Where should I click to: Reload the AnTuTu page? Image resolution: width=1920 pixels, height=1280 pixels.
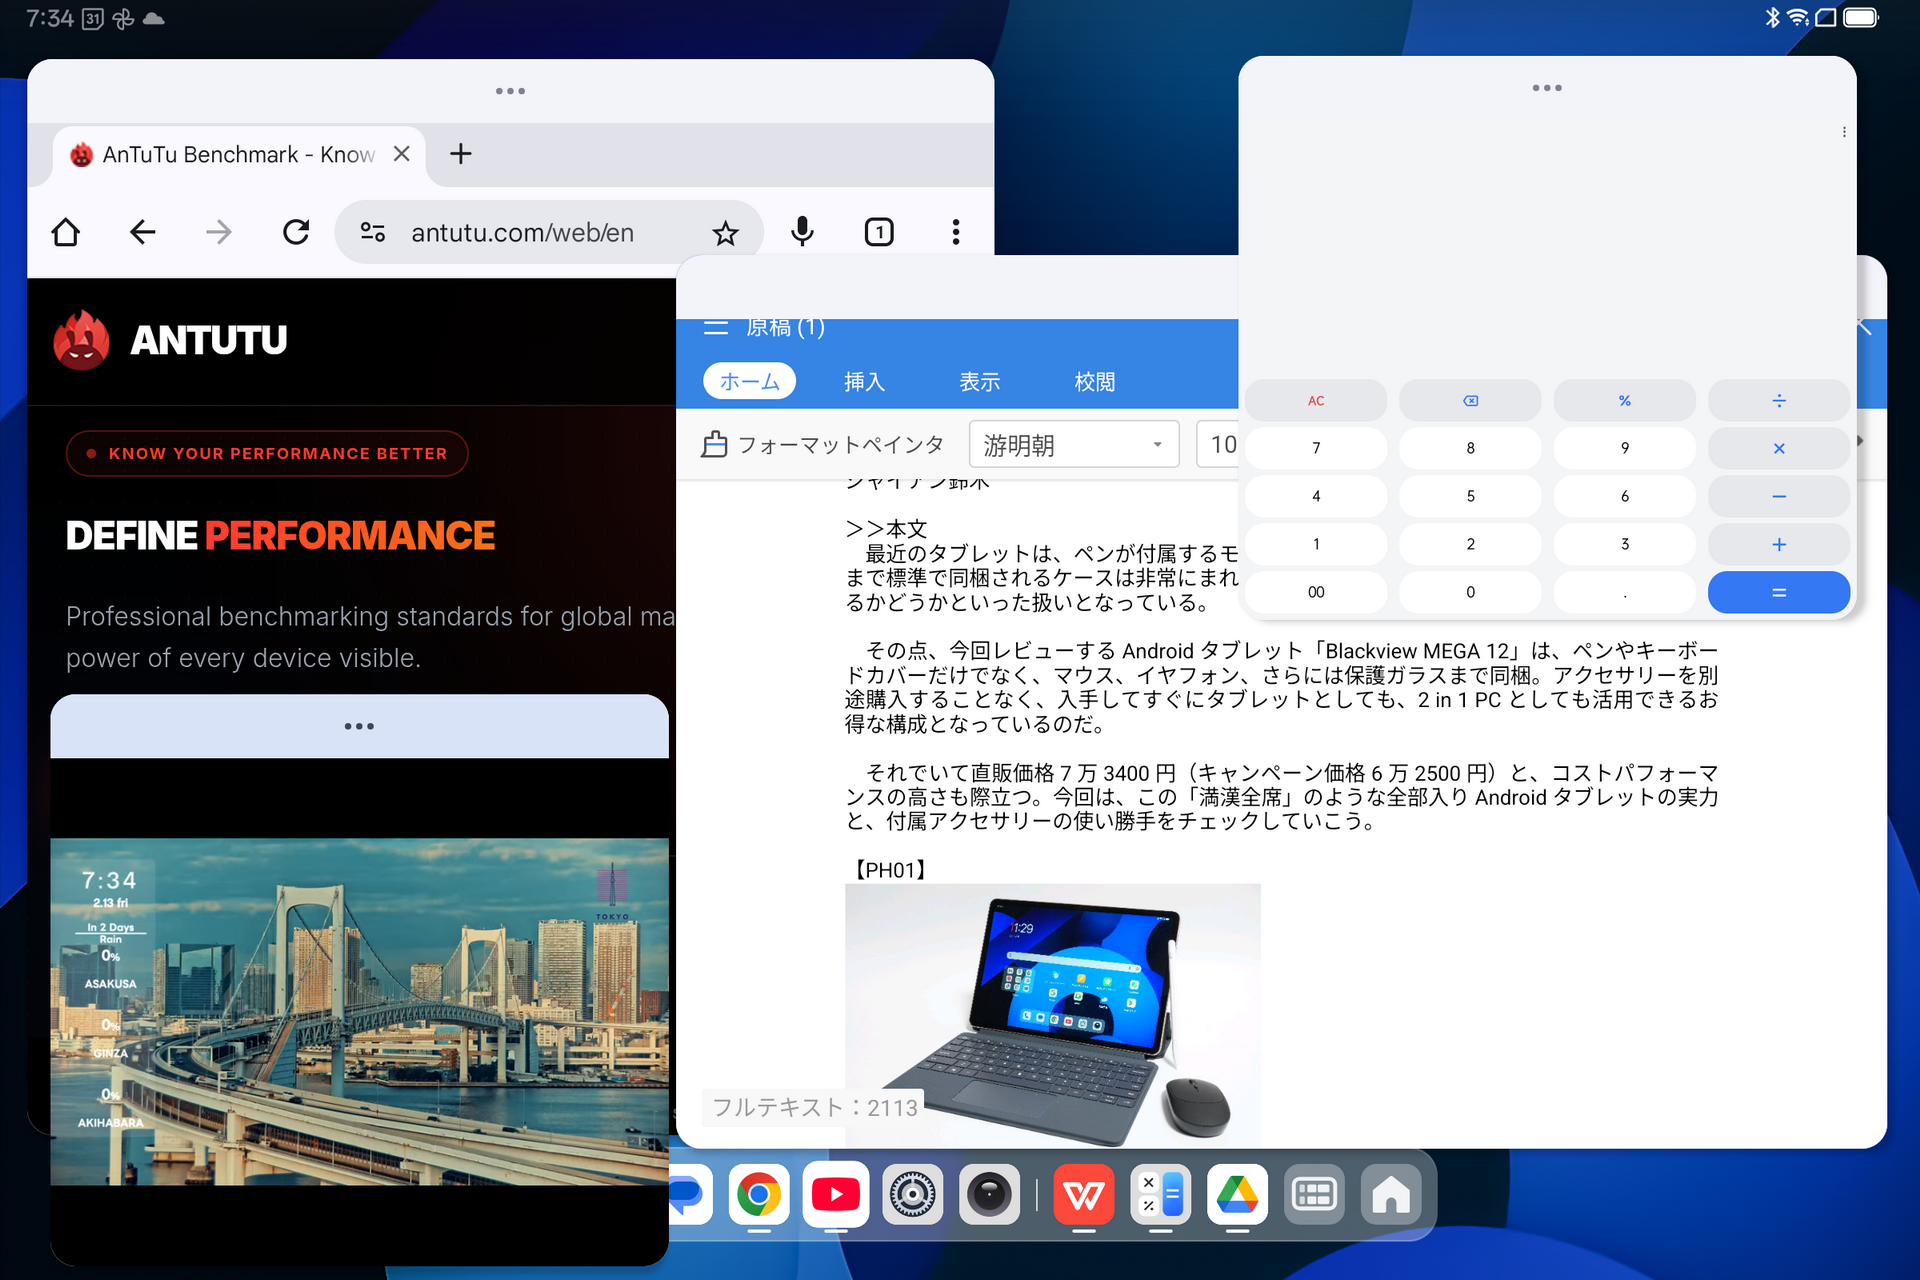296,232
